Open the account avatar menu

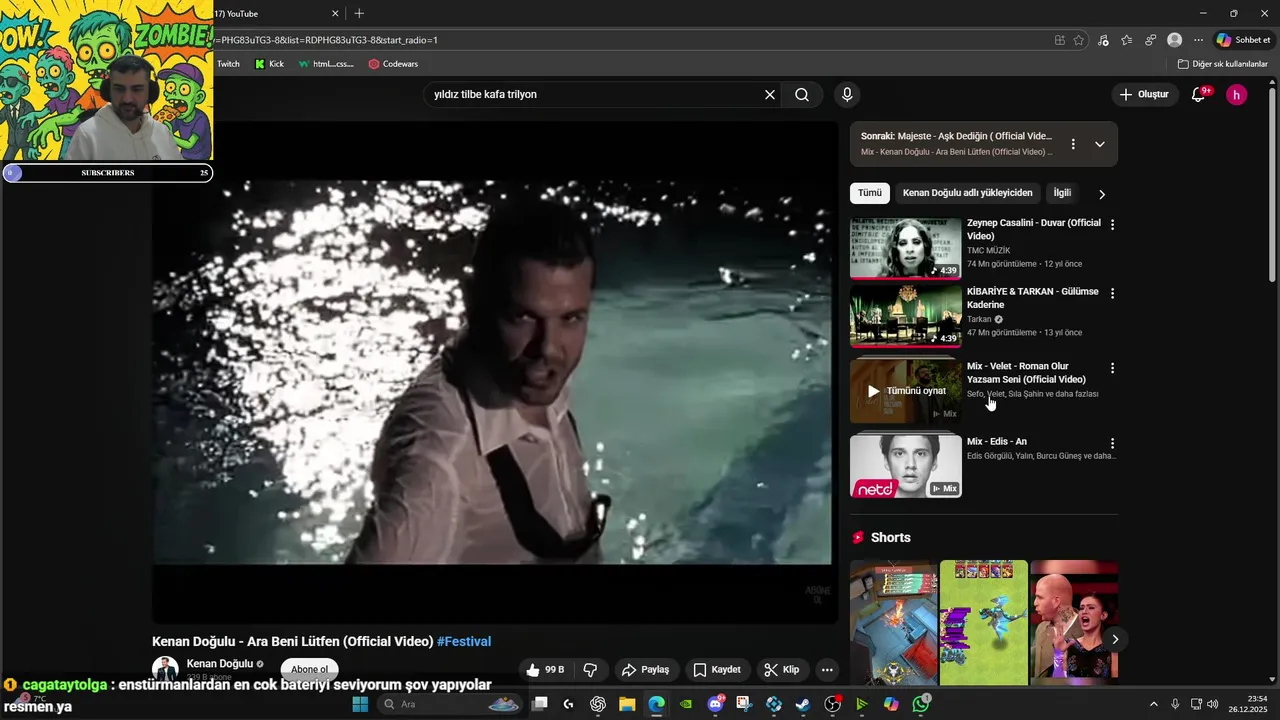[1237, 95]
